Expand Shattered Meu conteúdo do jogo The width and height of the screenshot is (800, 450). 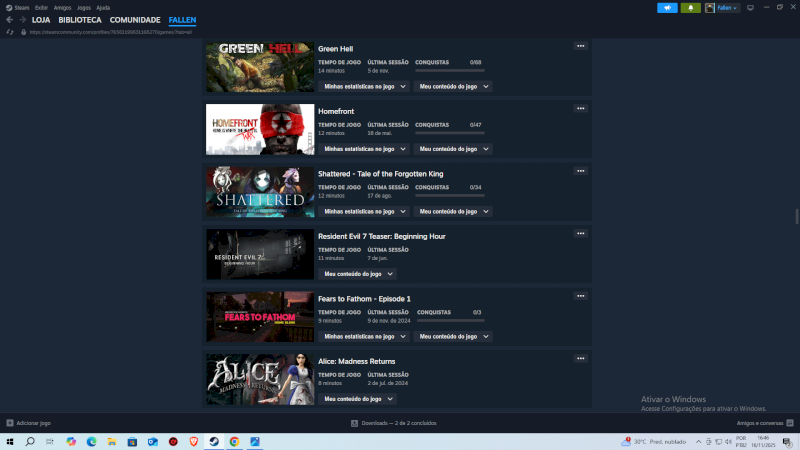point(453,212)
